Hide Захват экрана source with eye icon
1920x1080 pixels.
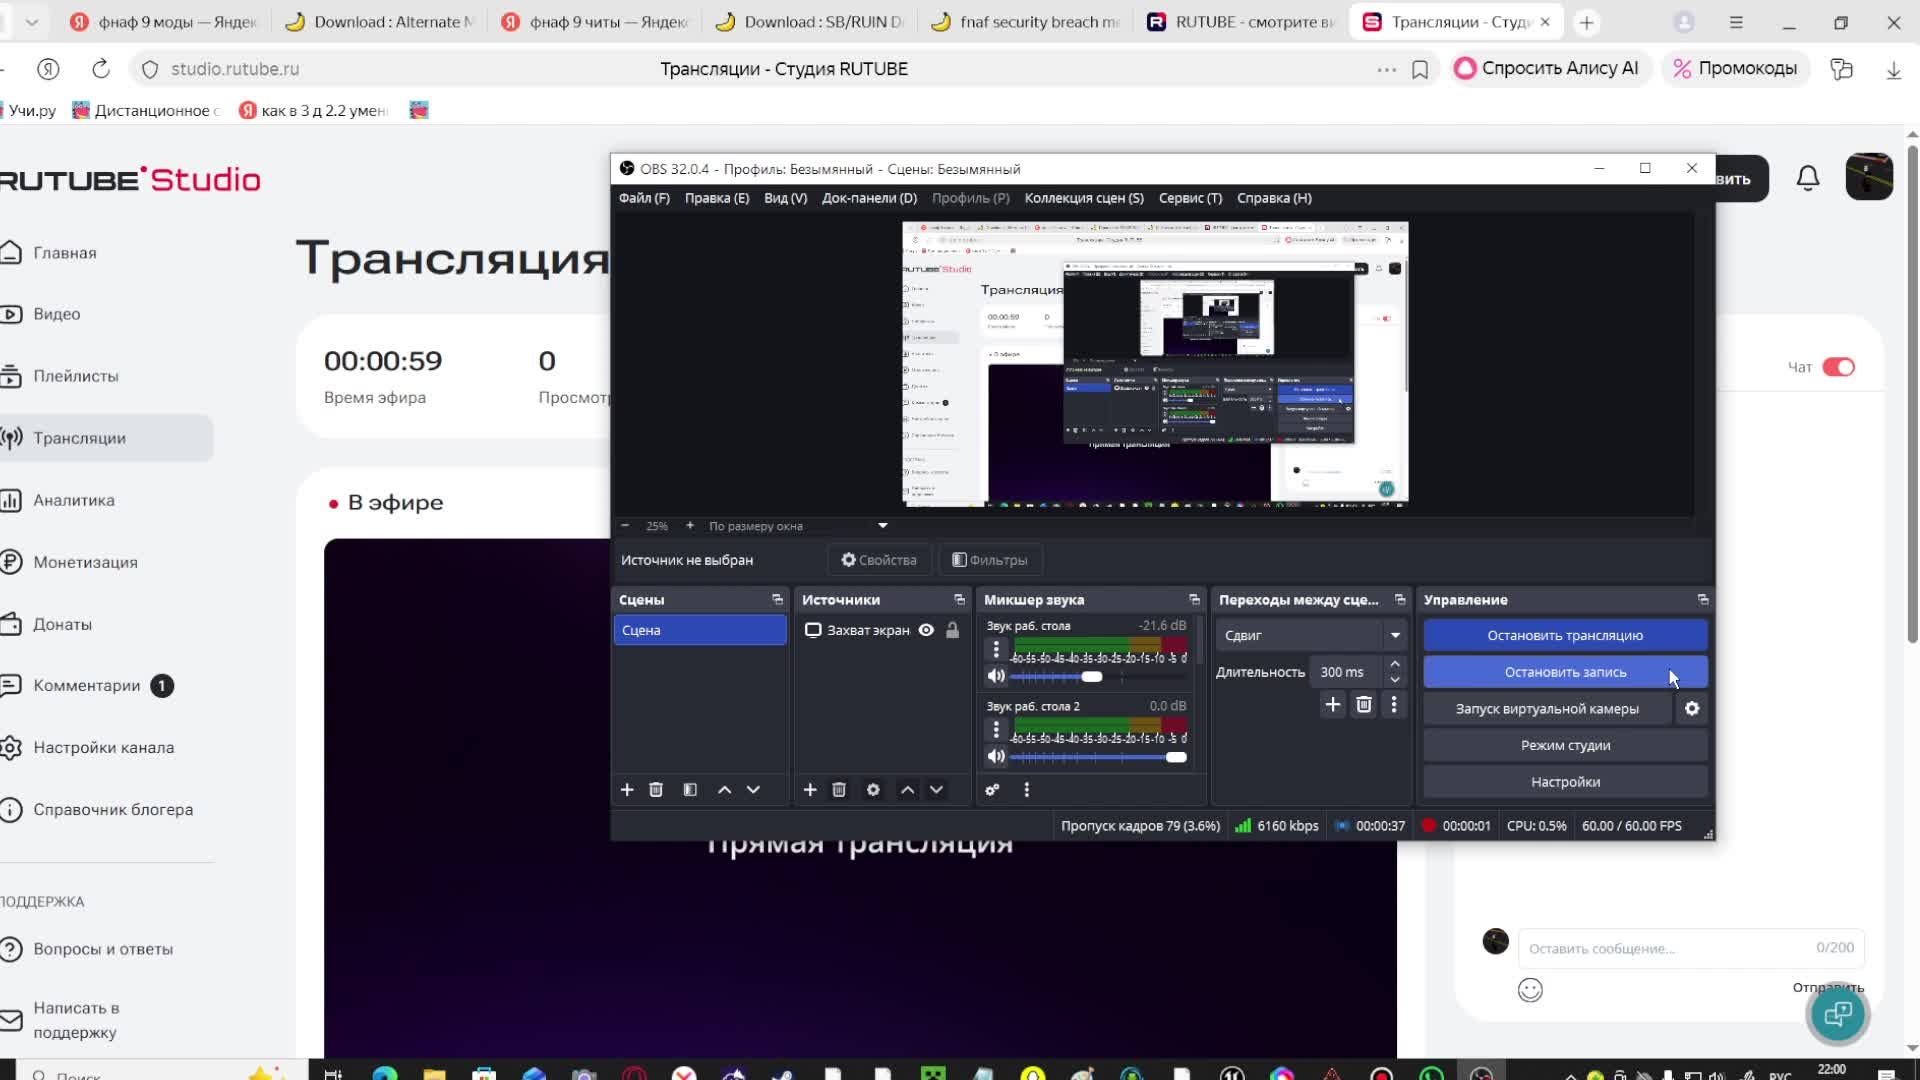(926, 630)
